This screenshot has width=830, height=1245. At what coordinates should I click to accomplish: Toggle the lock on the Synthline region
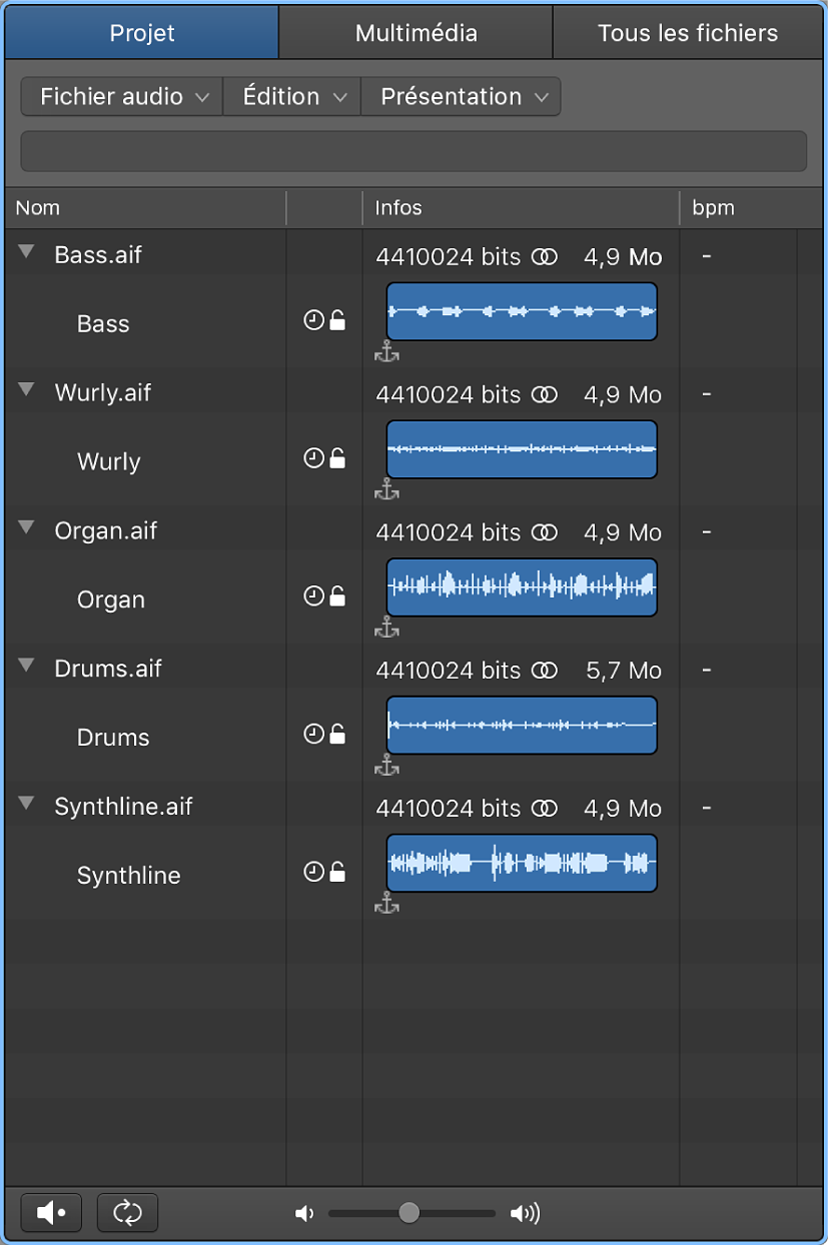[x=338, y=871]
